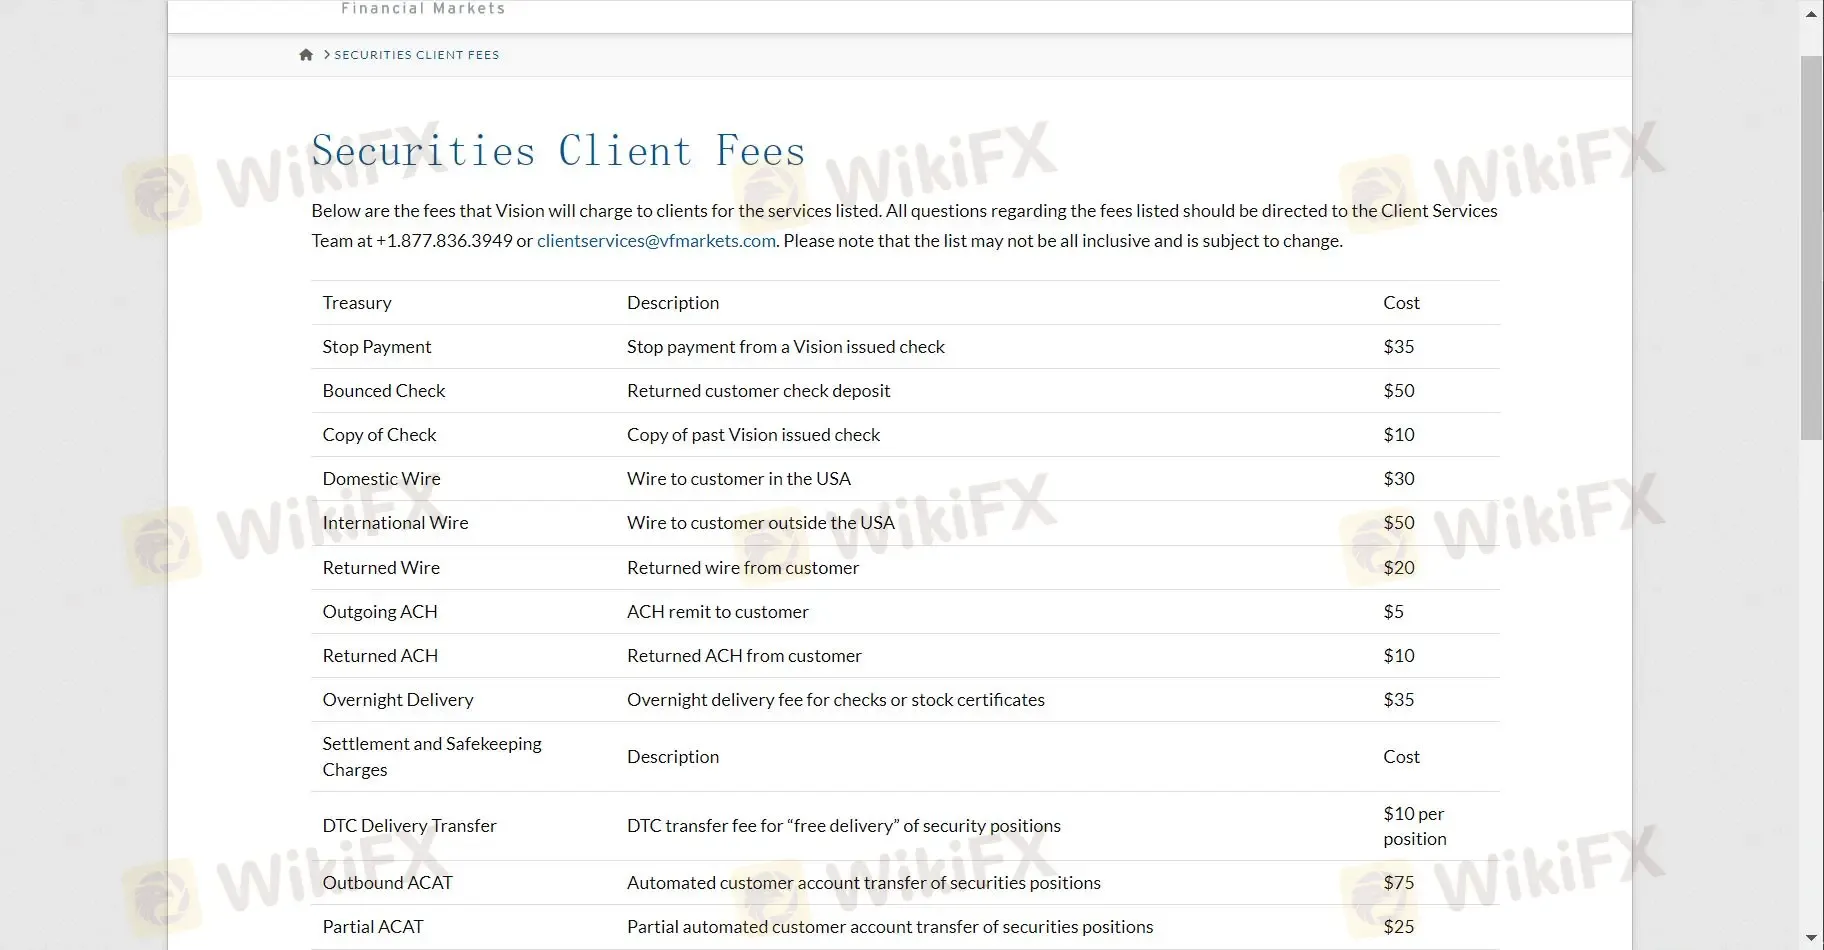Click the $5 Outgoing ACH cost

click(1393, 612)
